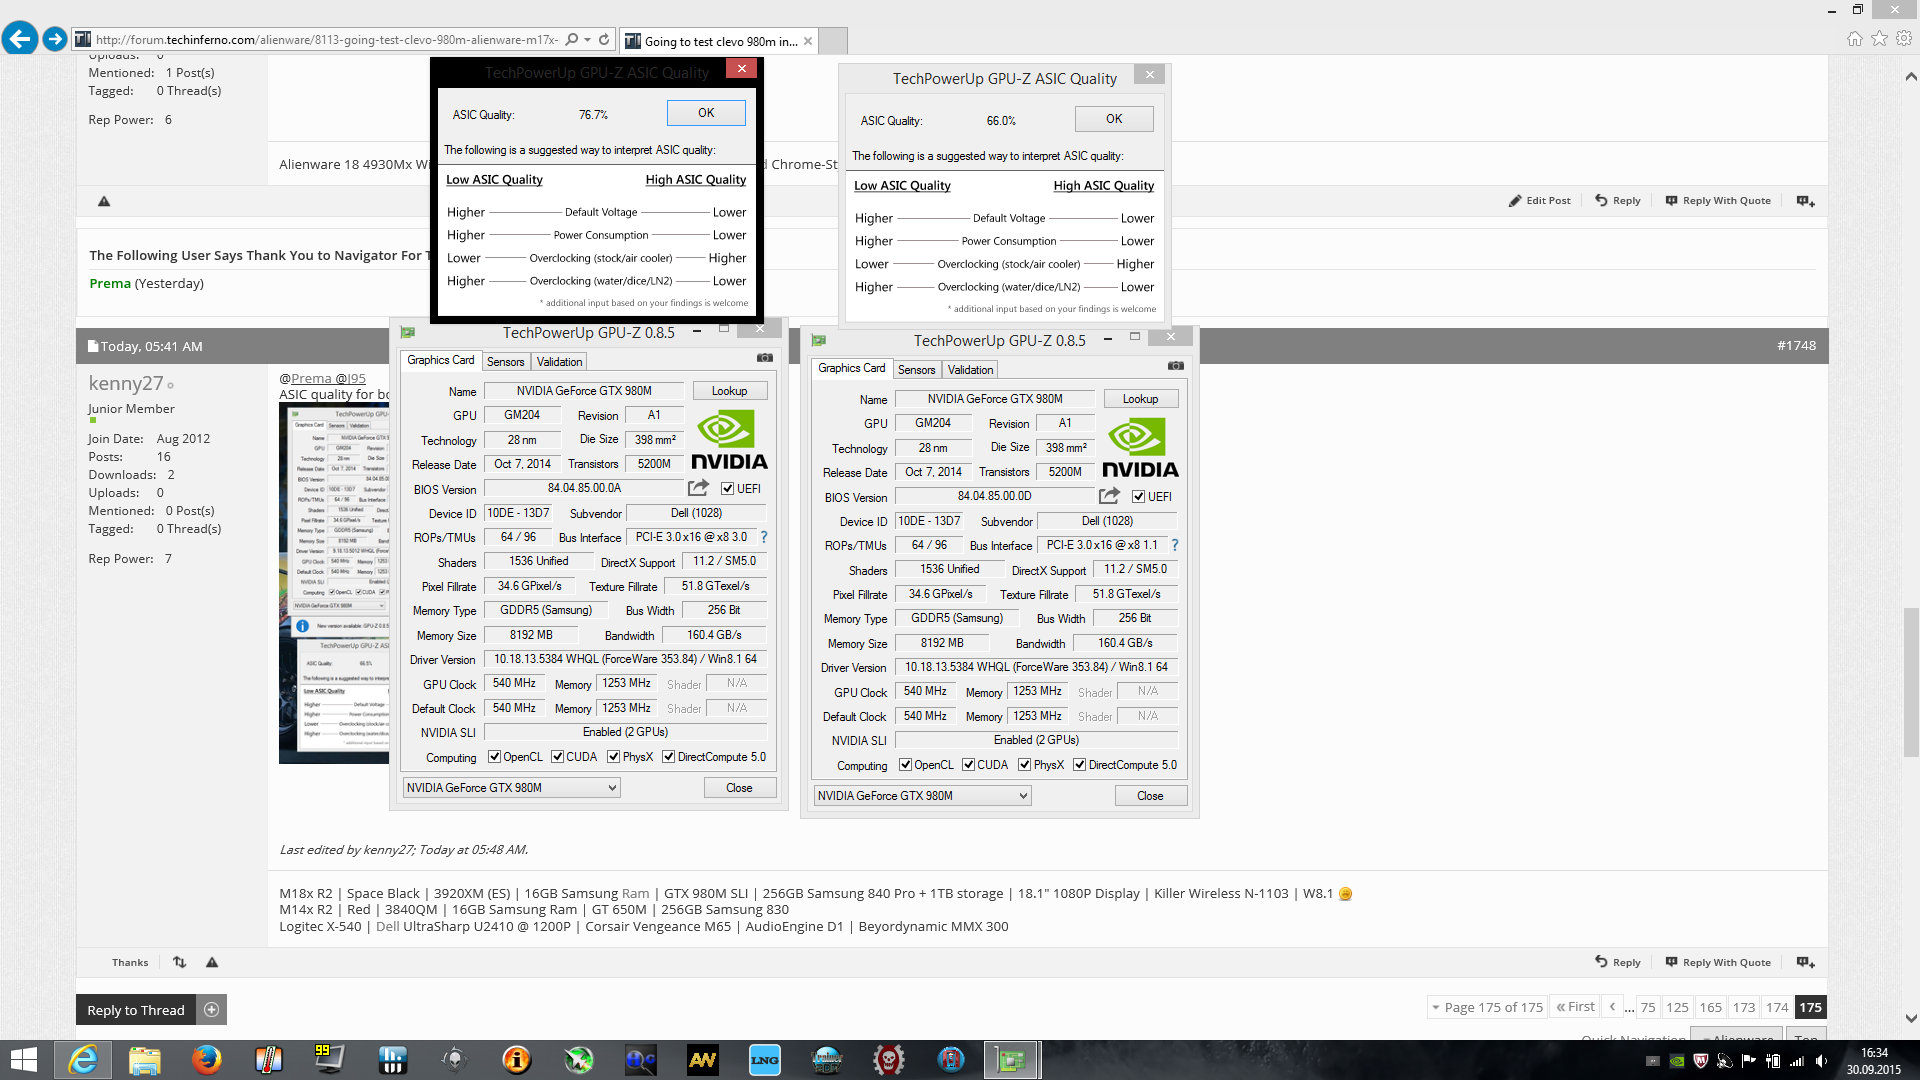The image size is (1920, 1080).
Task: Toggle PhysX checkbox in left GPU-Z window
Action: [613, 757]
